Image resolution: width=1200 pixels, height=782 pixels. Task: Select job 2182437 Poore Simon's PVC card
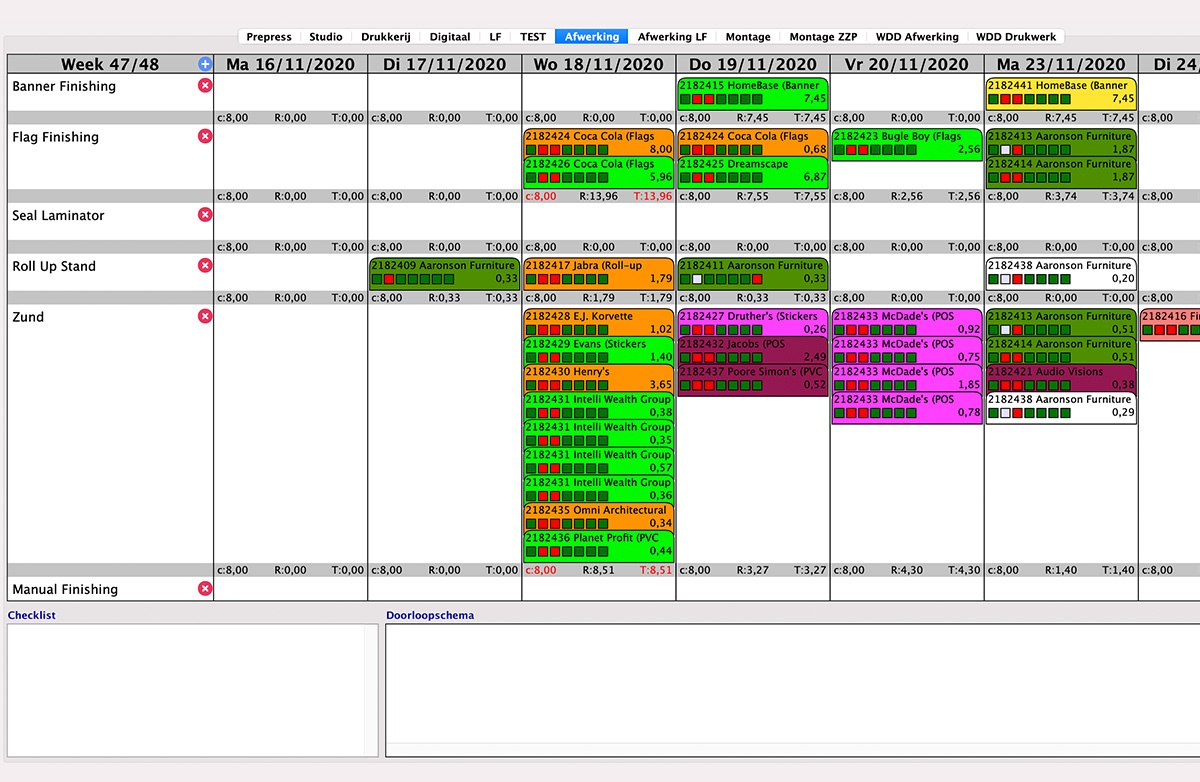point(753,379)
